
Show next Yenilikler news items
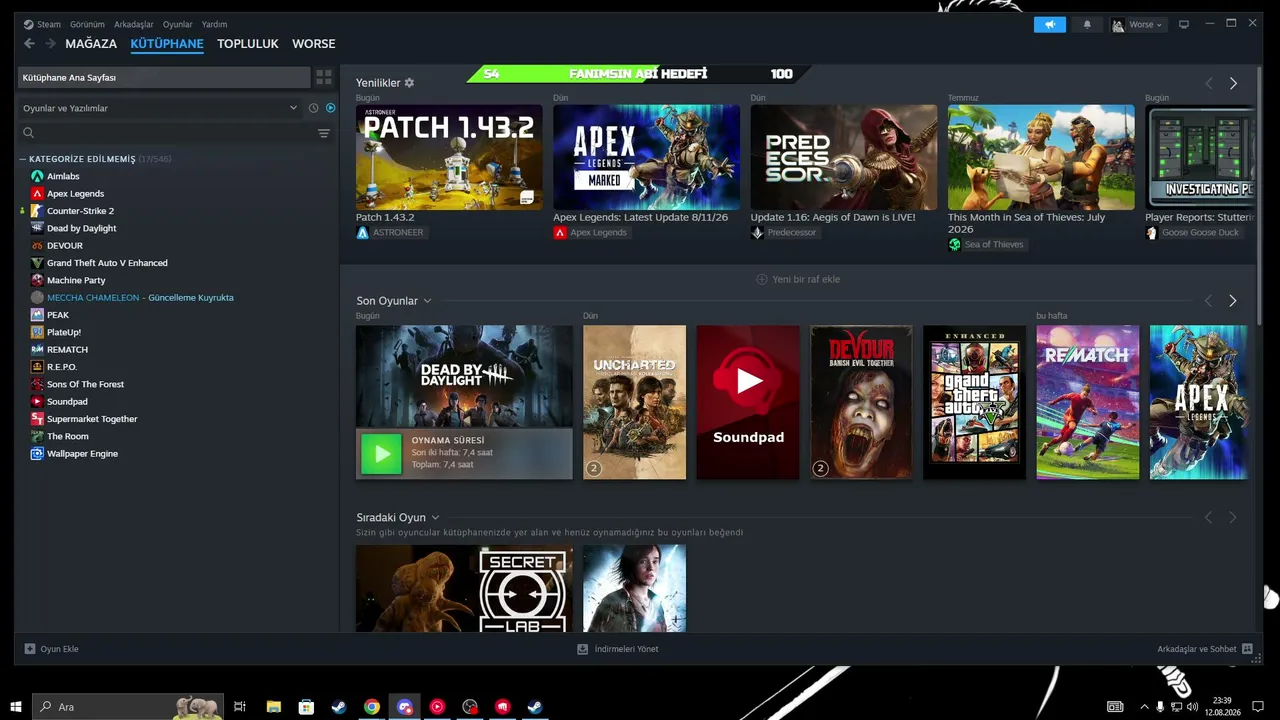pos(1233,84)
